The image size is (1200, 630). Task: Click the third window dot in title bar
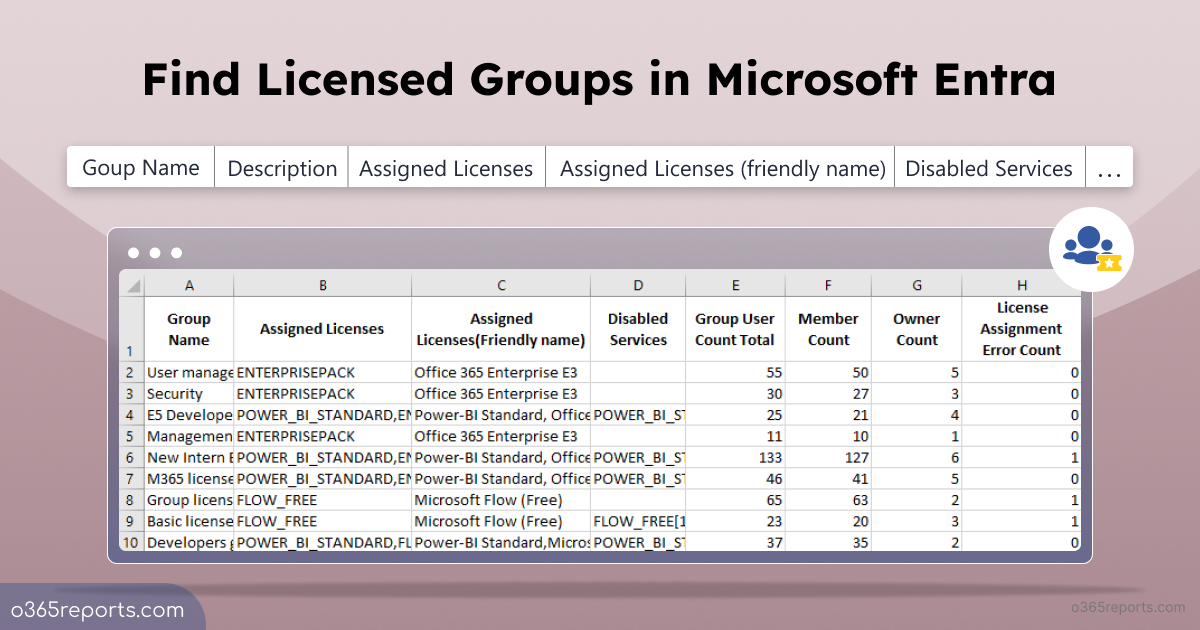click(176, 253)
